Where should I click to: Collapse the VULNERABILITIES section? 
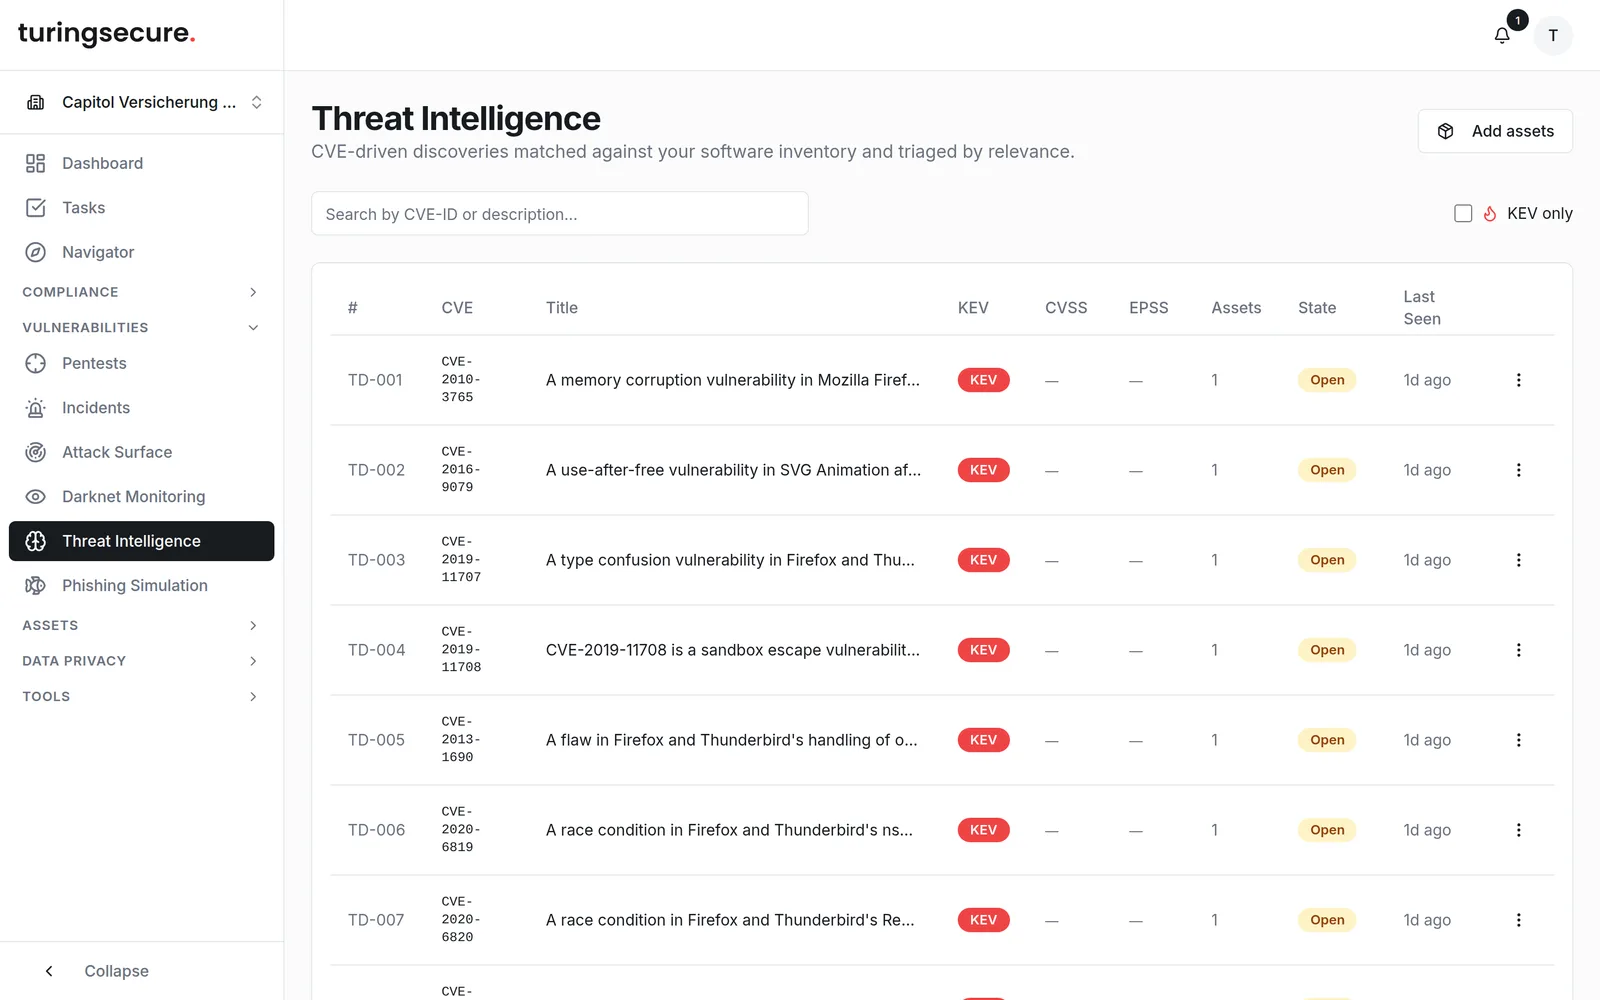pyautogui.click(x=142, y=327)
